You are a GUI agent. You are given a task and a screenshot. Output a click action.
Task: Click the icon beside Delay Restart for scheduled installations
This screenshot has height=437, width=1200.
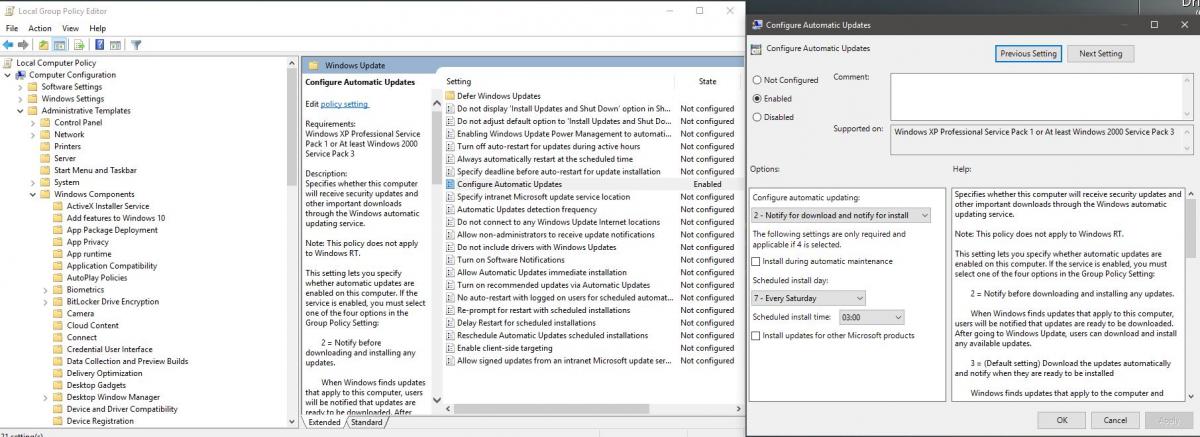pyautogui.click(x=449, y=323)
